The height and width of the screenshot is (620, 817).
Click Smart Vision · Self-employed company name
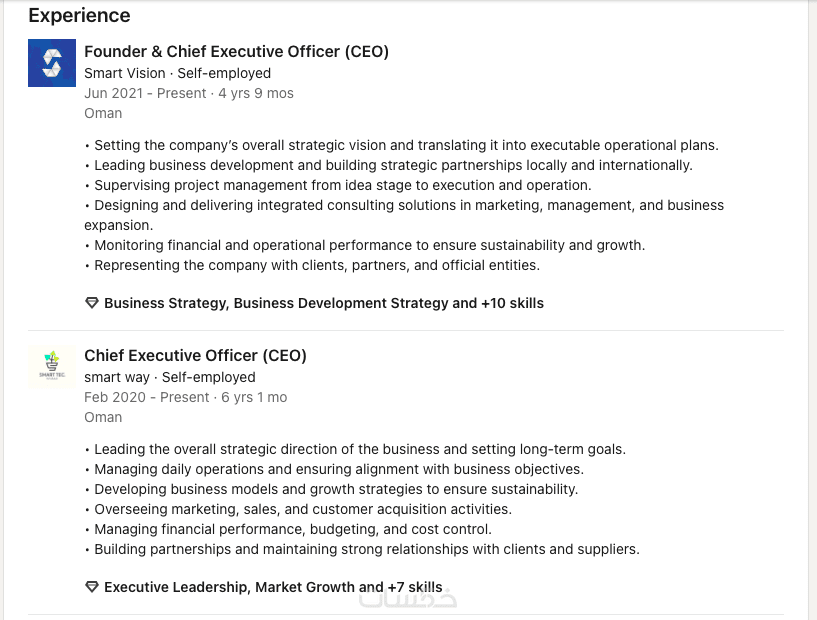pos(177,73)
